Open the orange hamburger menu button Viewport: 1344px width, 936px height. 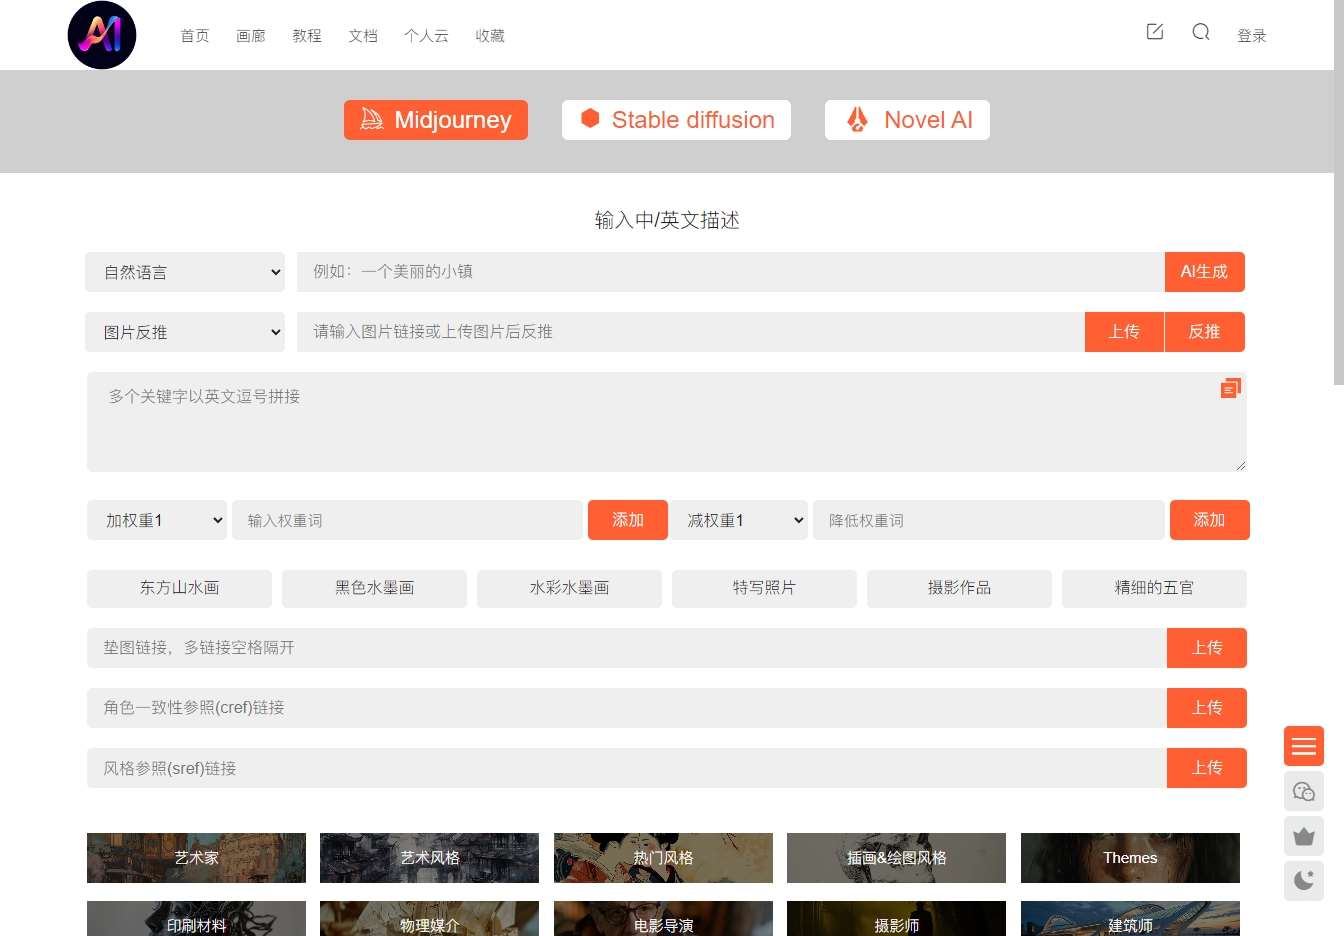pos(1303,746)
